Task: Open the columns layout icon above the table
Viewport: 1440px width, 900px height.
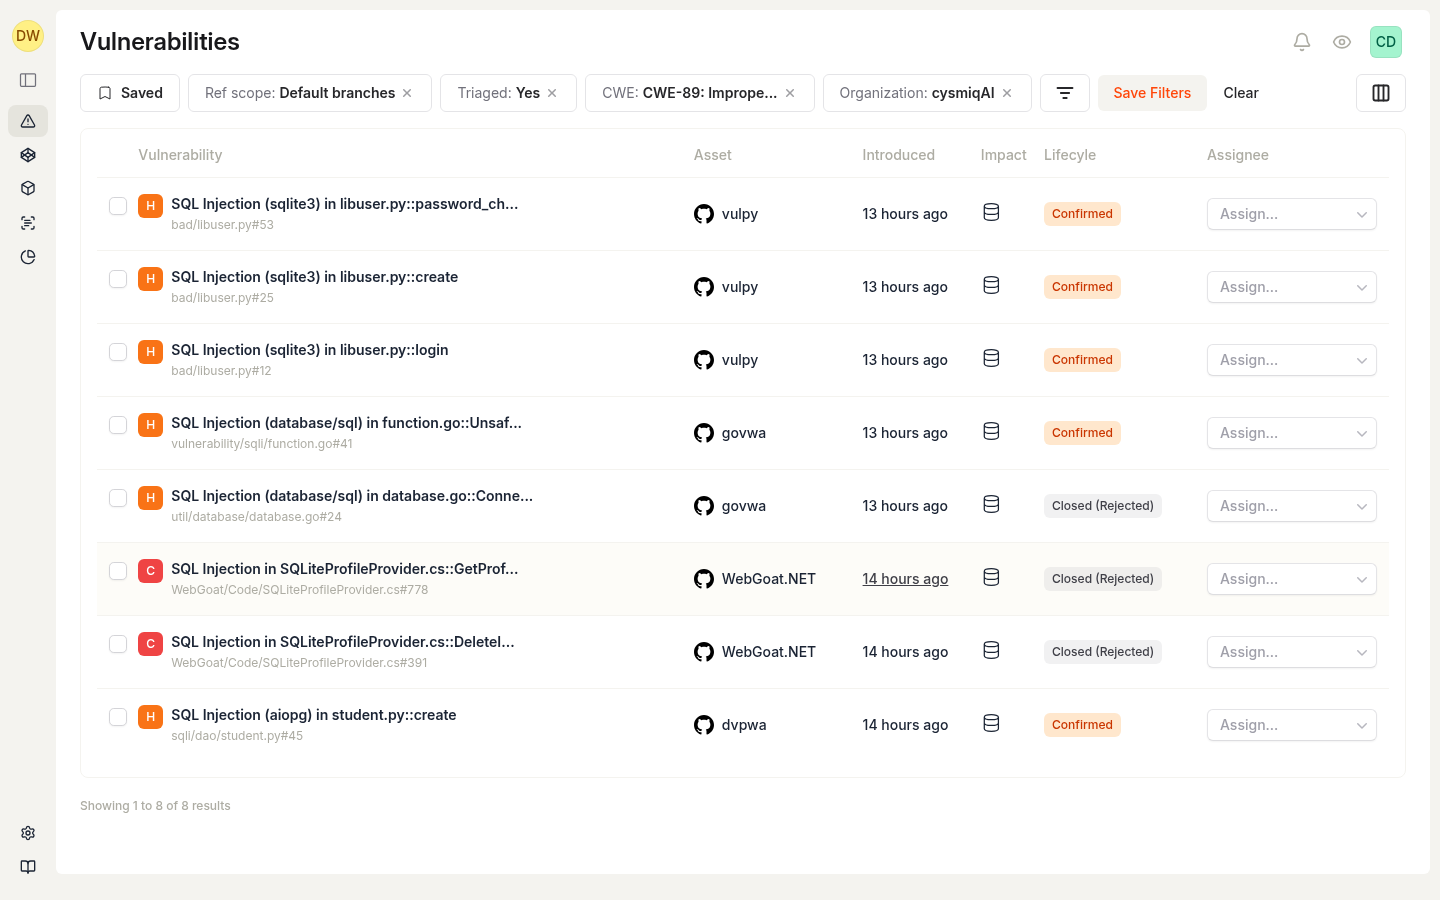Action: coord(1381,92)
